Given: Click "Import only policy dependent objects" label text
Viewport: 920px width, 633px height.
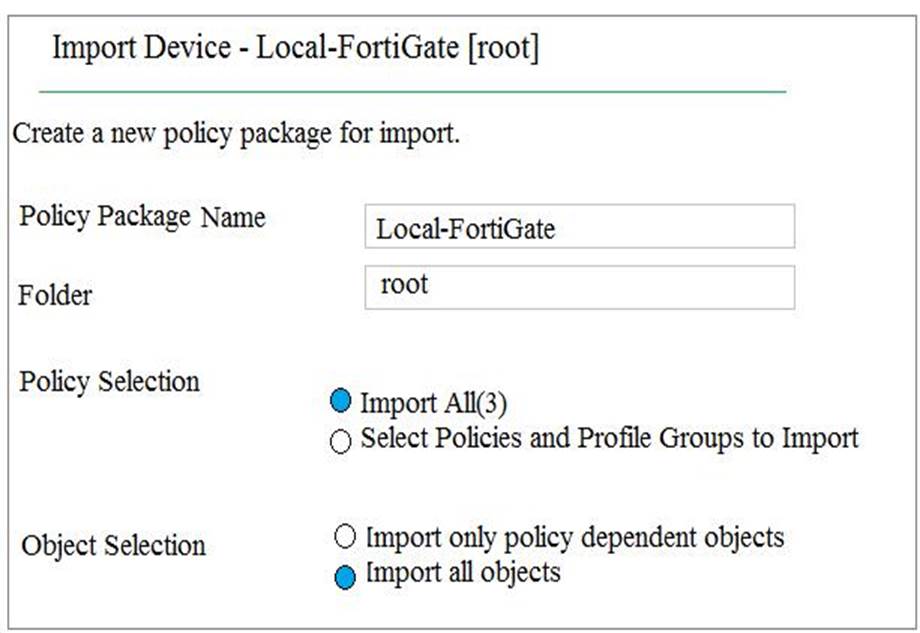Looking at the screenshot, I should click(x=574, y=537).
